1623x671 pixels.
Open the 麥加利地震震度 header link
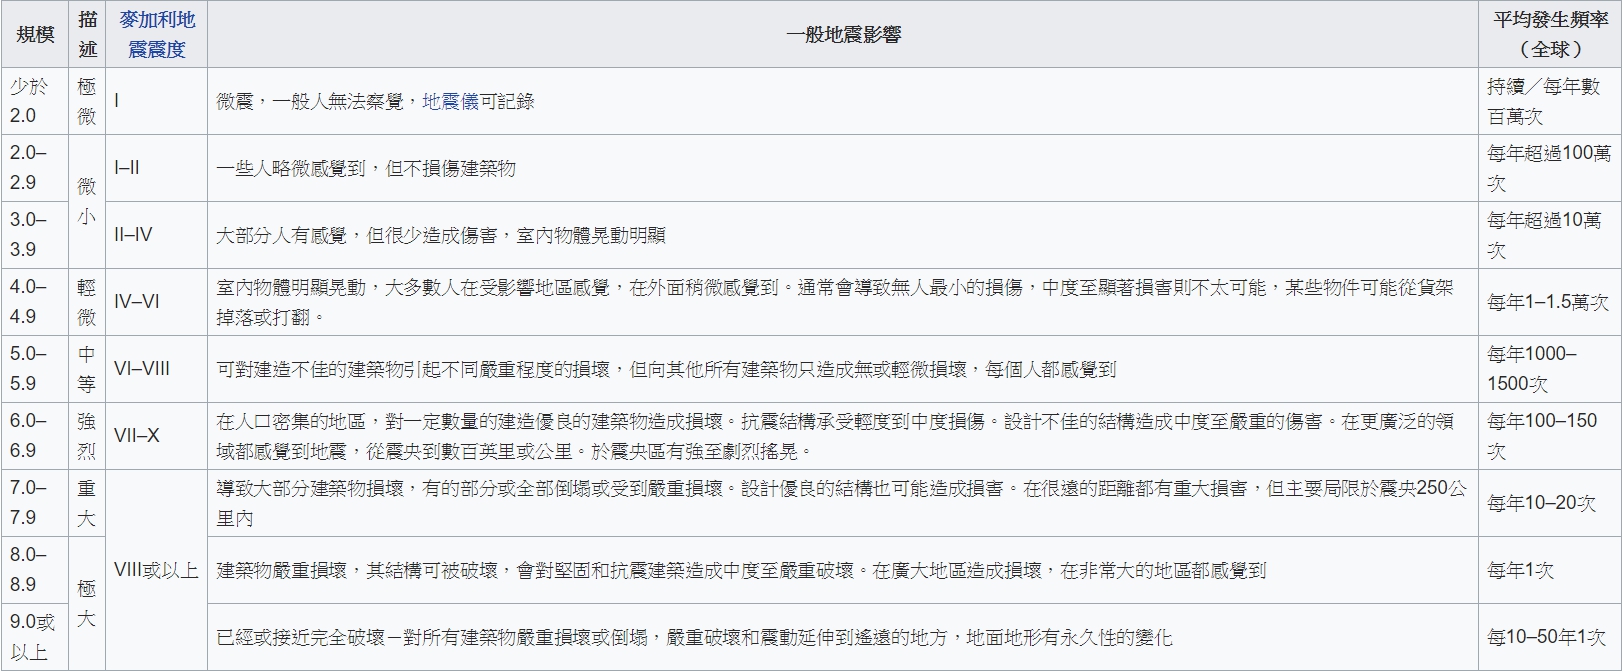point(157,34)
